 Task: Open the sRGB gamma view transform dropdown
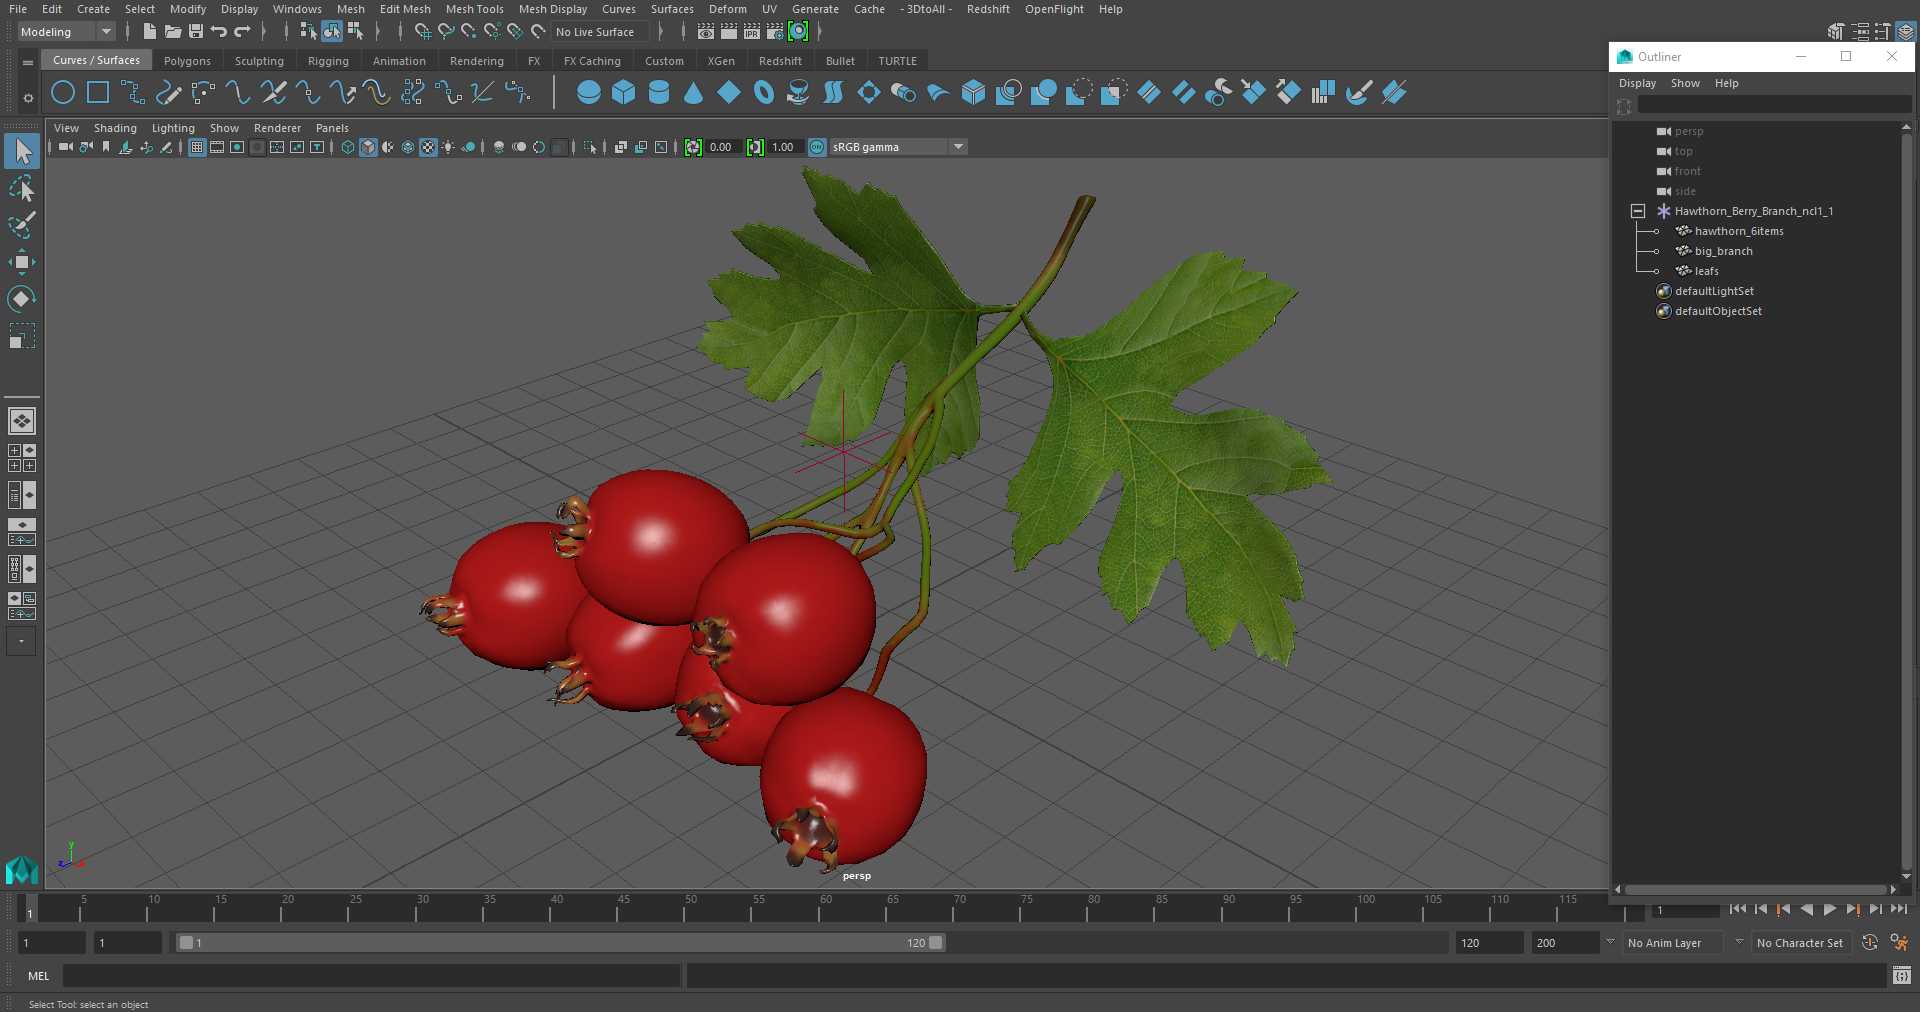click(898, 147)
